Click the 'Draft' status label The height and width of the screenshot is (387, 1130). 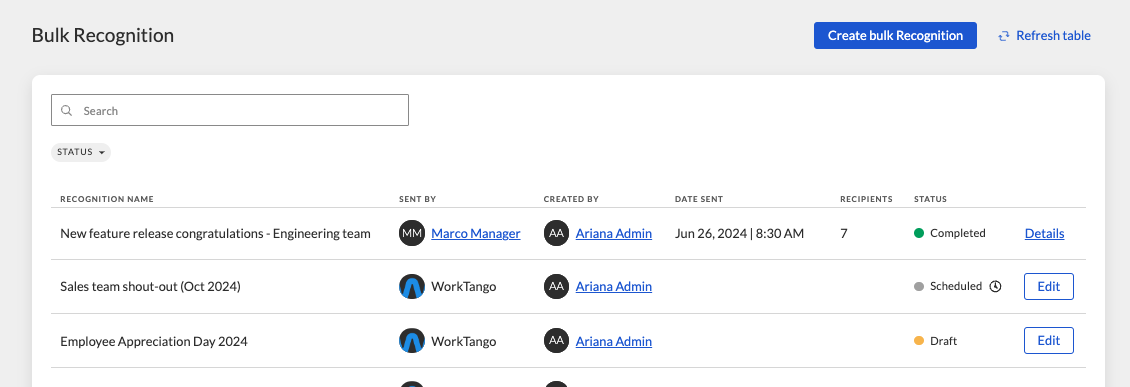pos(943,341)
